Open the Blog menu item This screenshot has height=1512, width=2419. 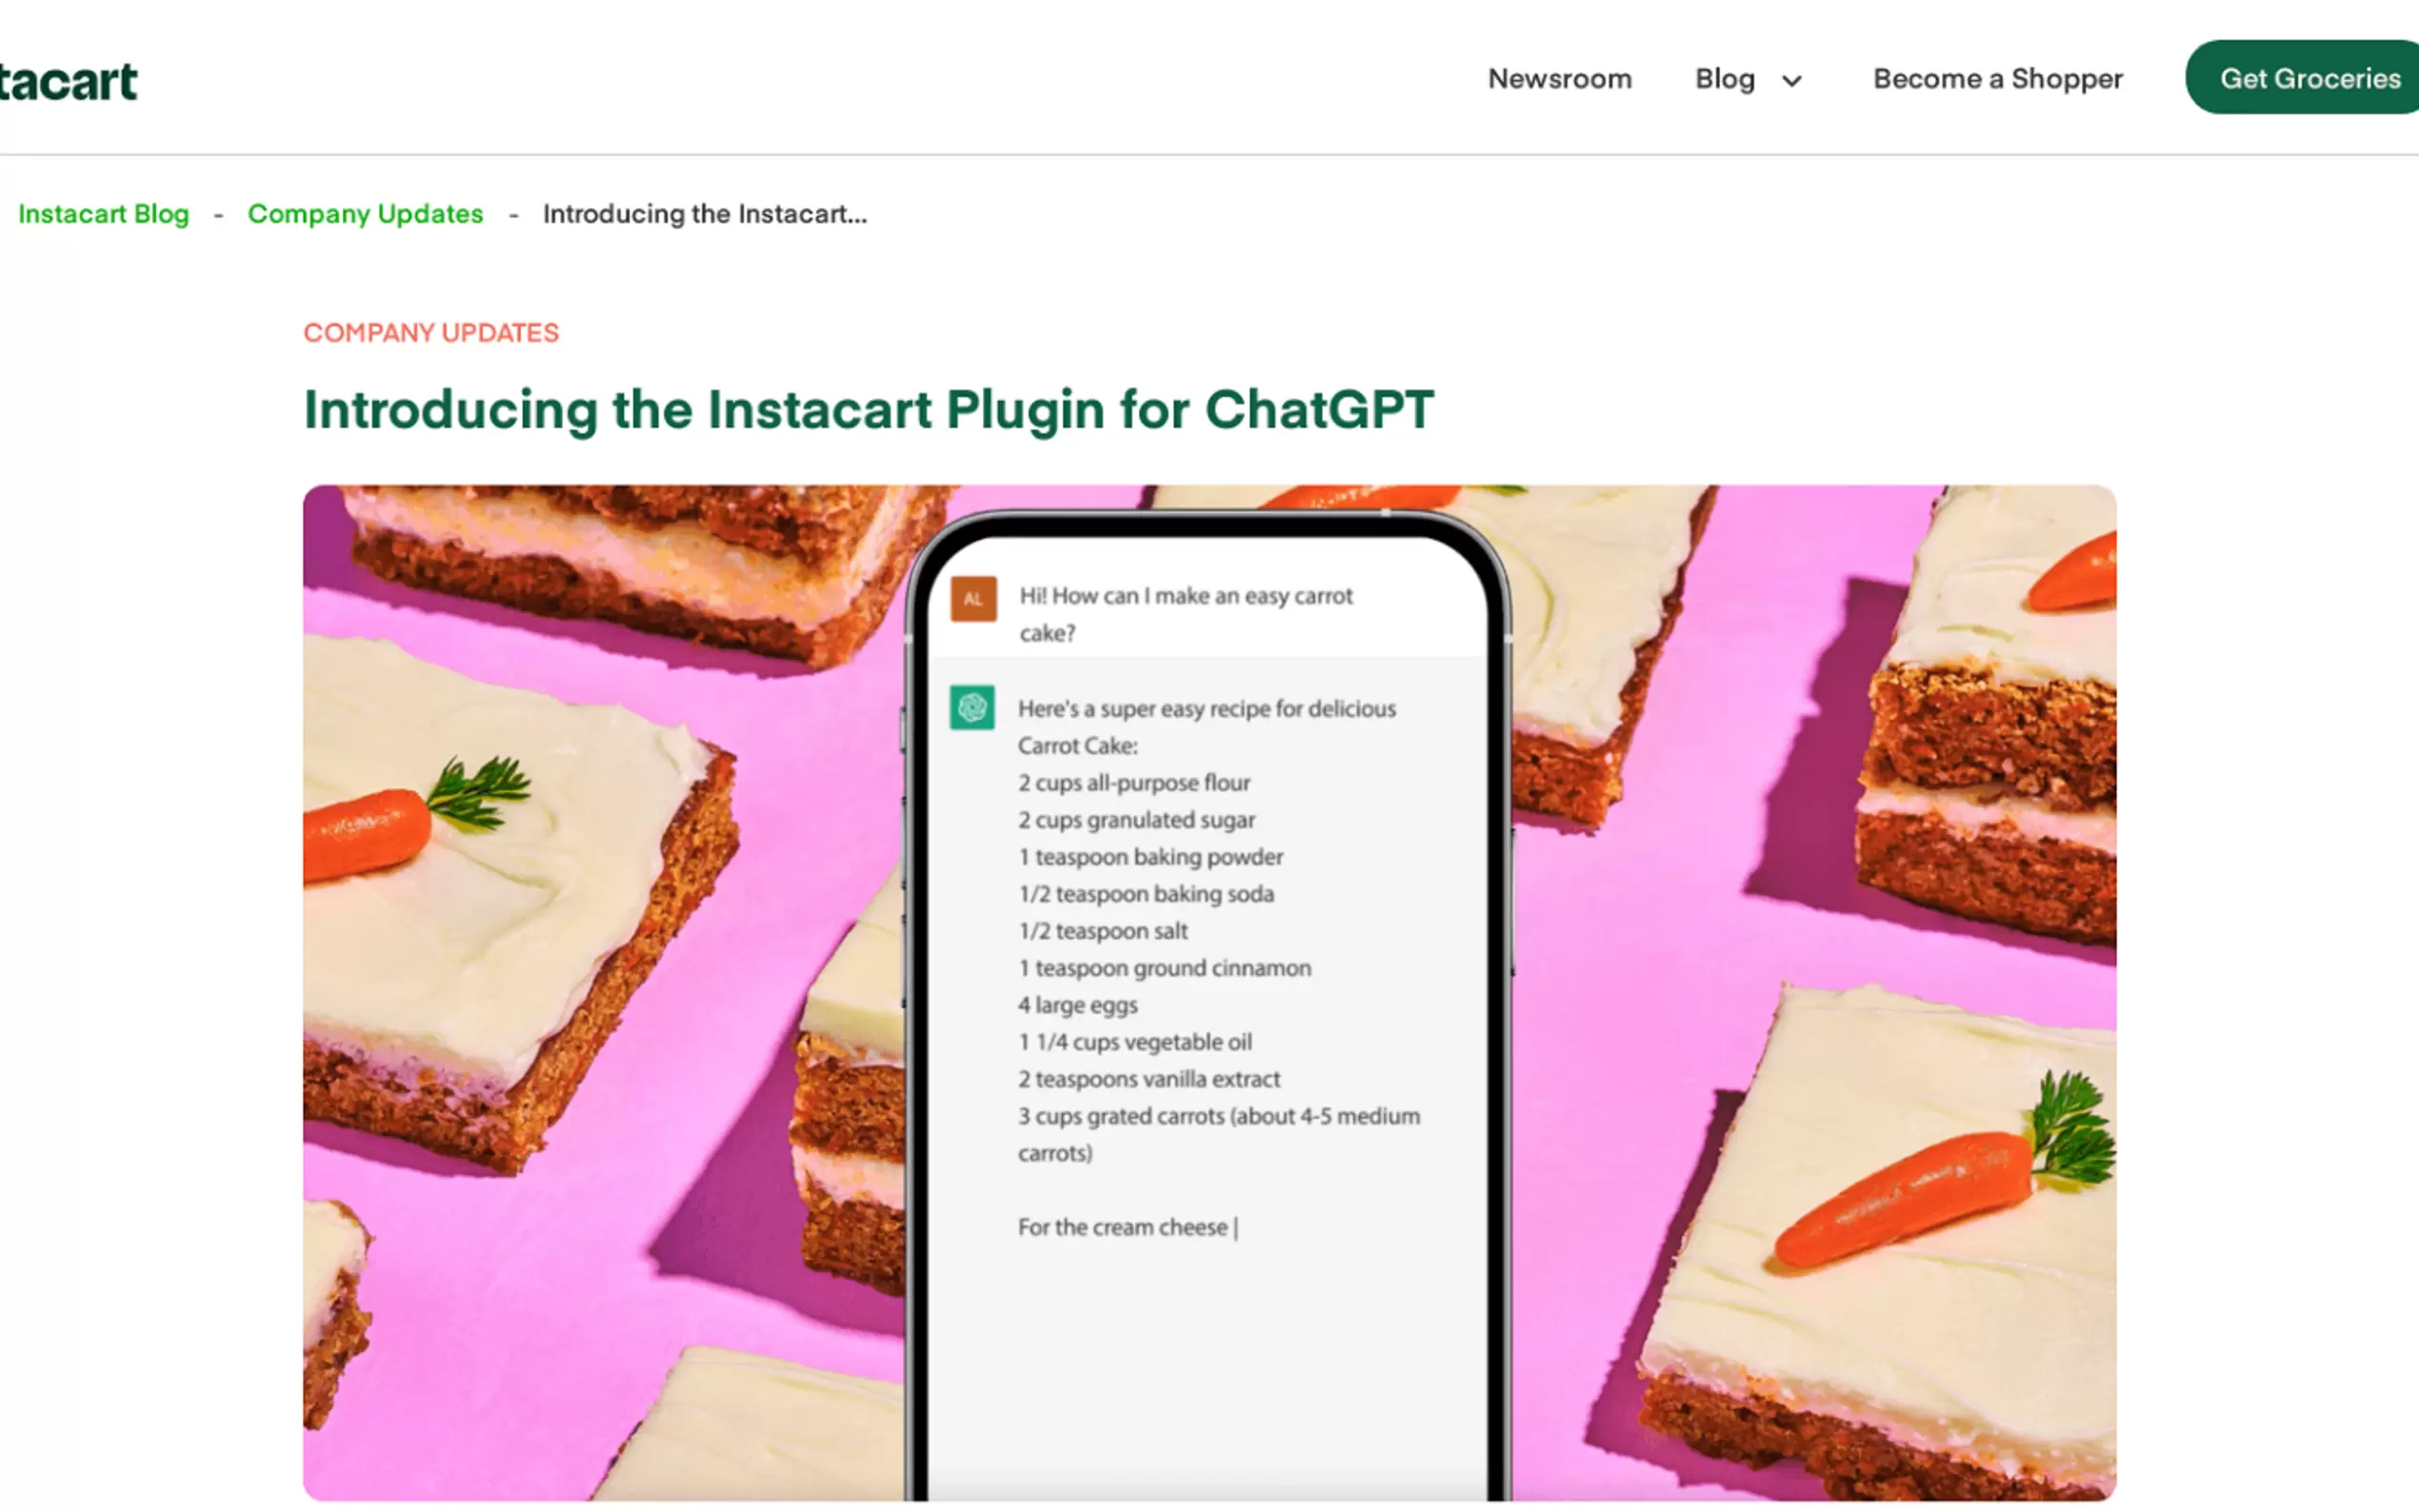pos(1725,79)
